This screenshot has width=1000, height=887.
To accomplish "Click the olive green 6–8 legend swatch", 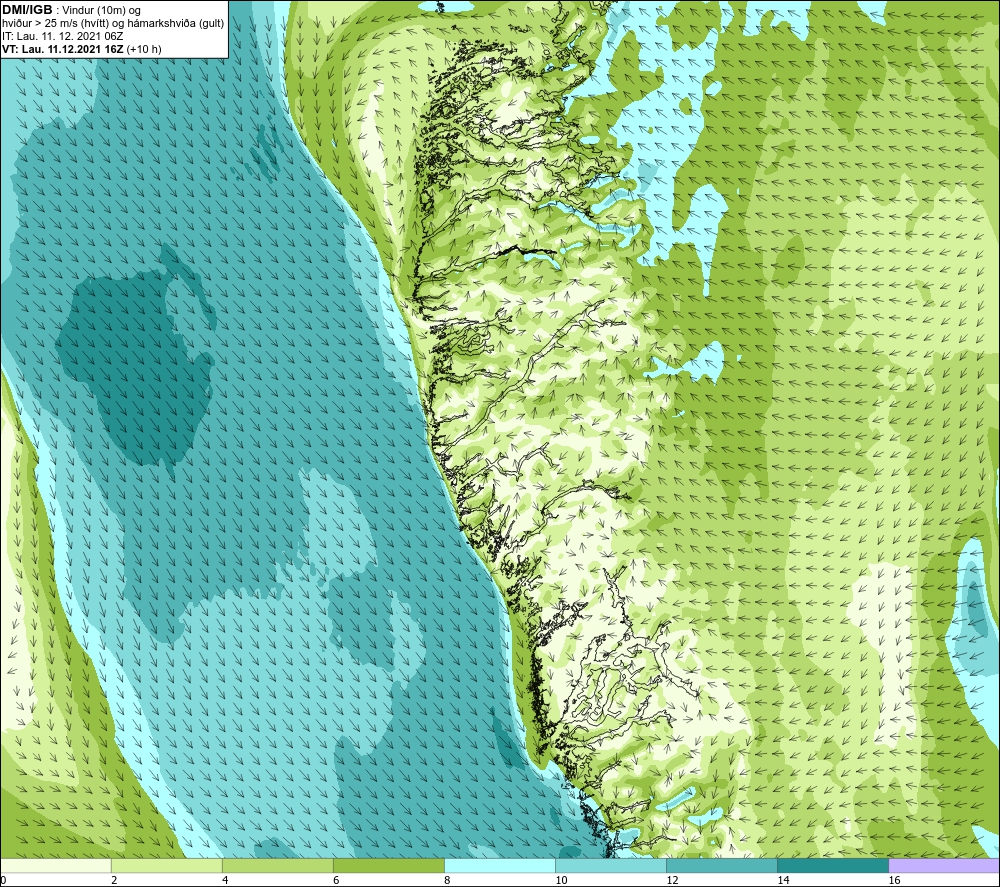I will point(389,866).
